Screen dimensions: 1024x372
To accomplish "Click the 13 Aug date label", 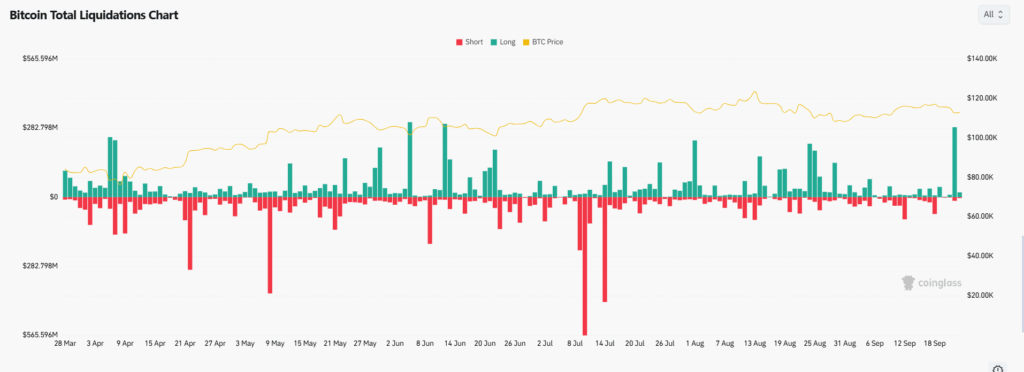I will pos(755,343).
